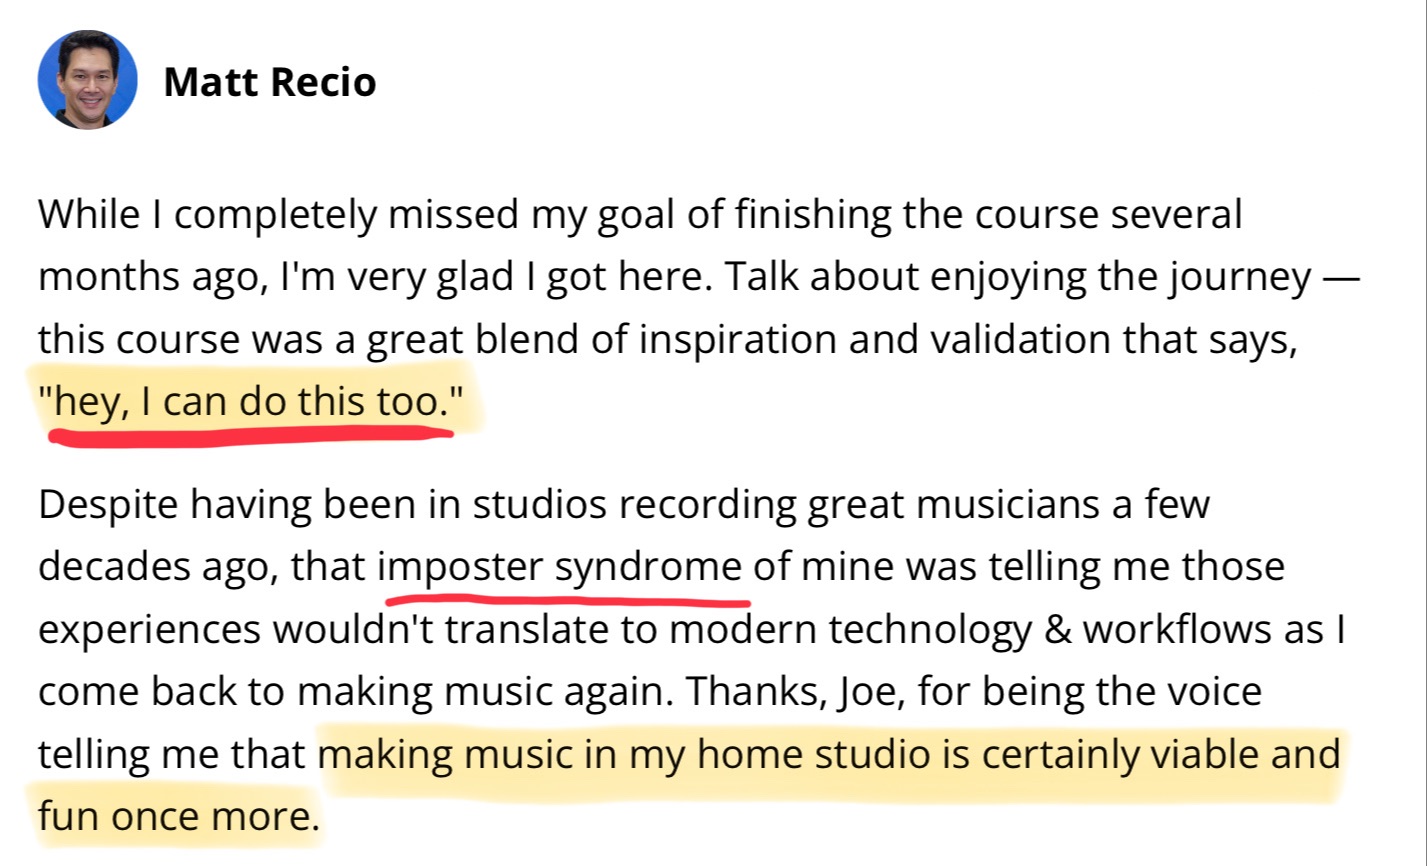Click Matt Recio's profile photo
Screen dimensions: 1427x866
[x=87, y=79]
